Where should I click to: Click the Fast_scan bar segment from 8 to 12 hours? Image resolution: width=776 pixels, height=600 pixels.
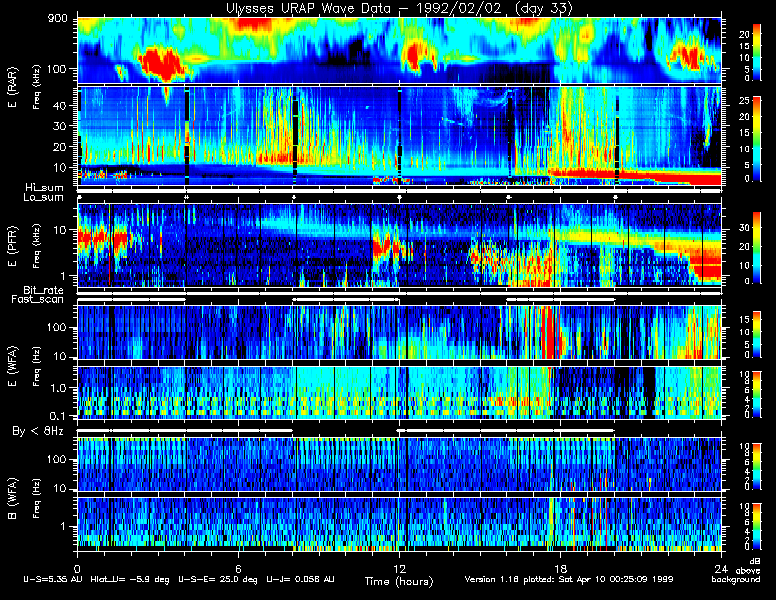click(345, 300)
